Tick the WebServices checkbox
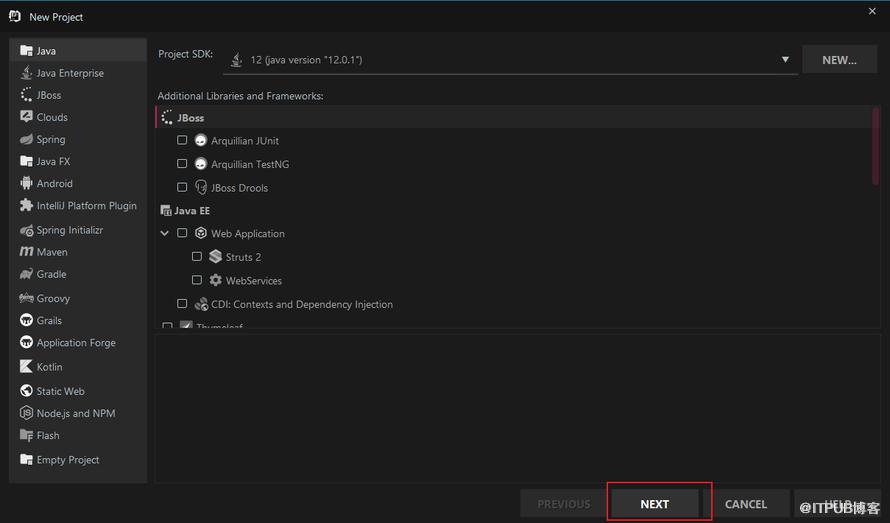The image size is (890, 523). (x=196, y=280)
